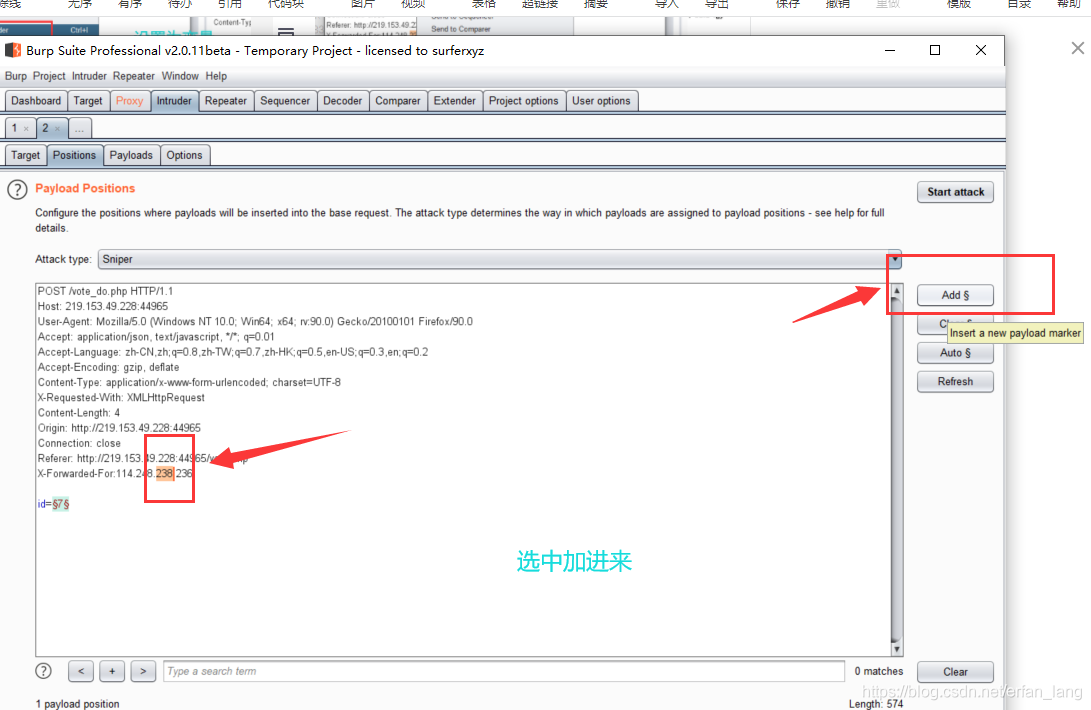This screenshot has height=710, width=1091.
Task: Click the highlighted 238 in X-Forwarded-For
Action: pyautogui.click(x=165, y=473)
